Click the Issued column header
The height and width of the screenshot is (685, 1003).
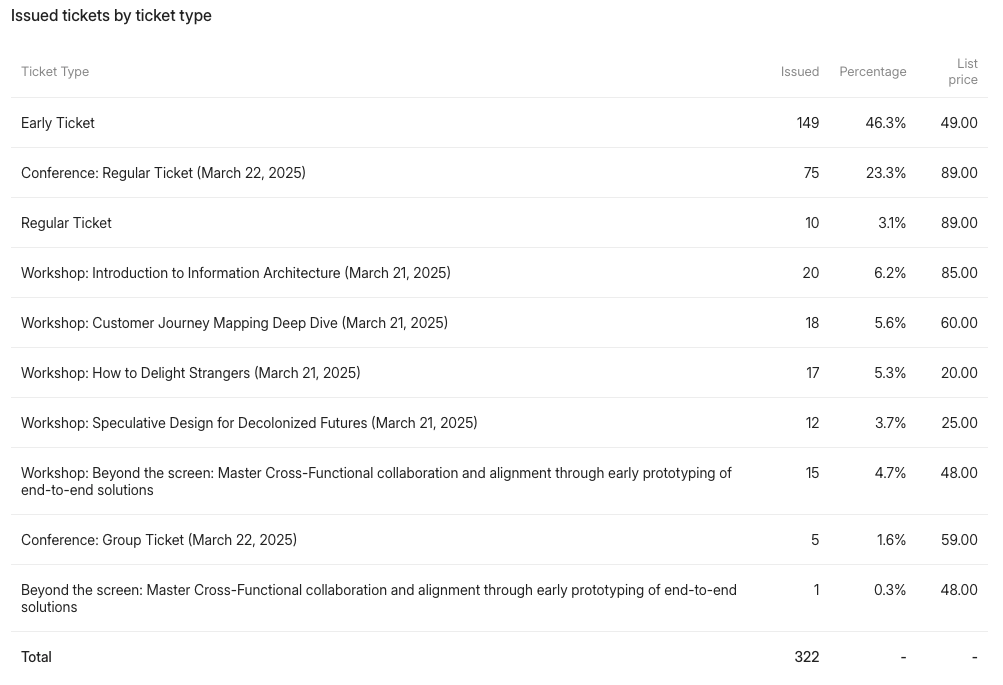[x=799, y=72]
